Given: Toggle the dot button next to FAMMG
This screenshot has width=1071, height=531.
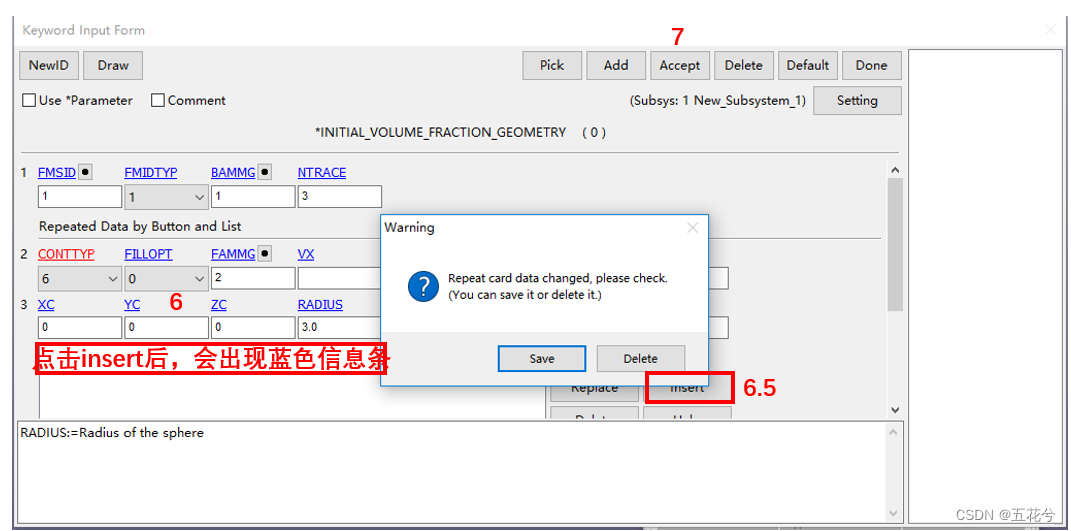Looking at the screenshot, I should (265, 254).
